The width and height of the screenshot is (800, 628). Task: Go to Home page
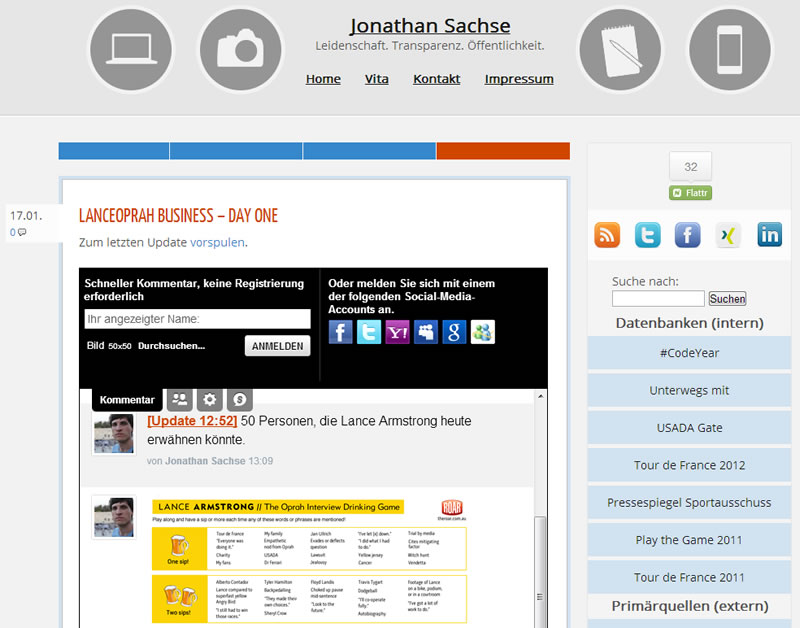point(323,79)
